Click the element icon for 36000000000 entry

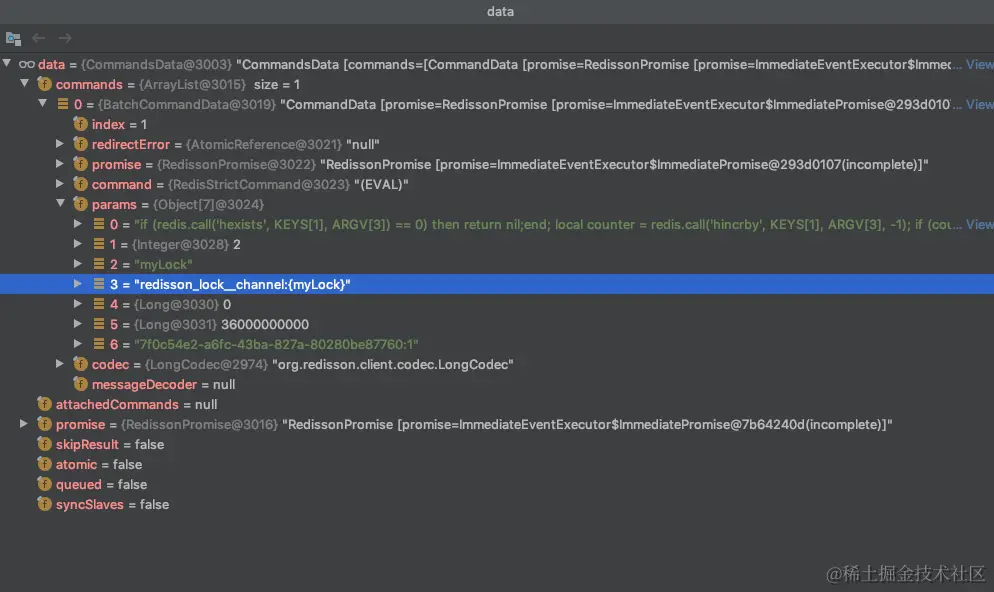99,324
